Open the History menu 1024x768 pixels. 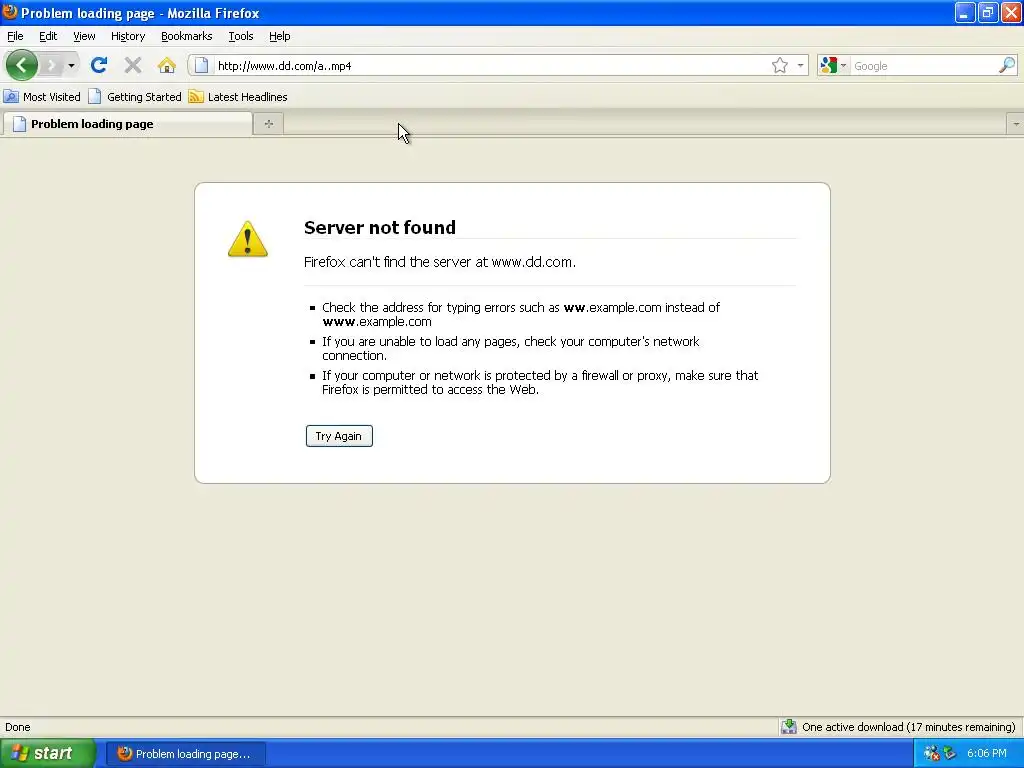point(128,36)
